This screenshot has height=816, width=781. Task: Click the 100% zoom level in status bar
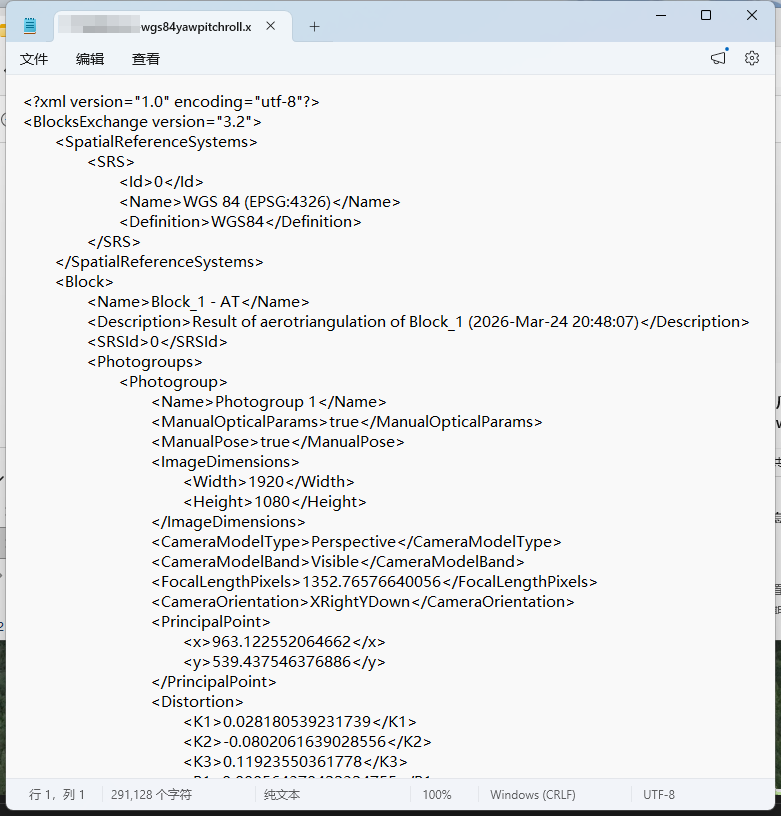click(436, 795)
